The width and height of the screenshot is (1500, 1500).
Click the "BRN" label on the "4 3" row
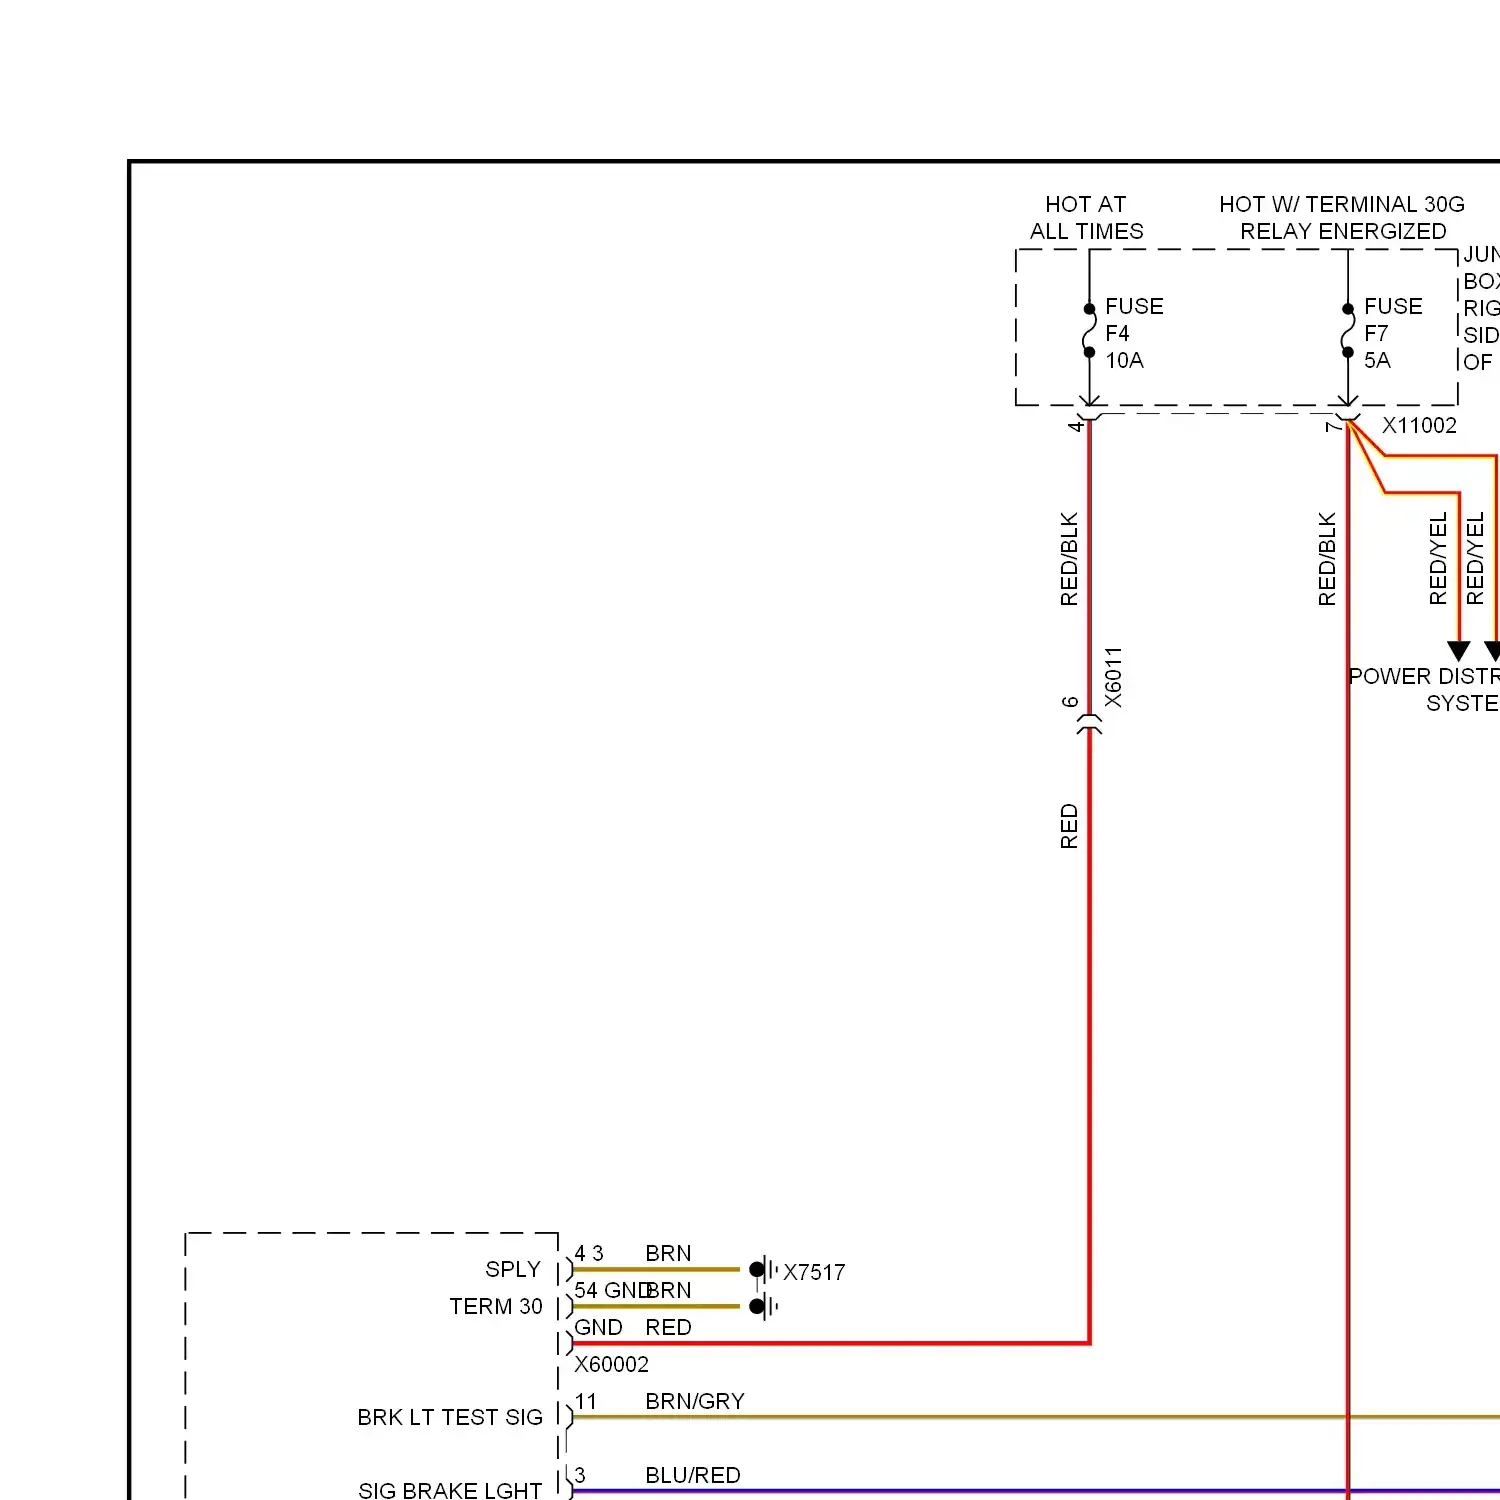click(x=668, y=1253)
